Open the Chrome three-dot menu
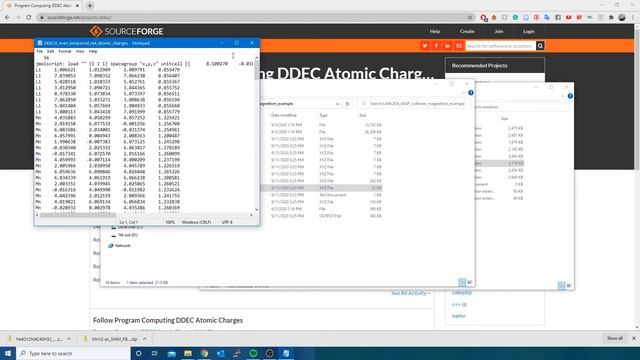 (x=633, y=17)
